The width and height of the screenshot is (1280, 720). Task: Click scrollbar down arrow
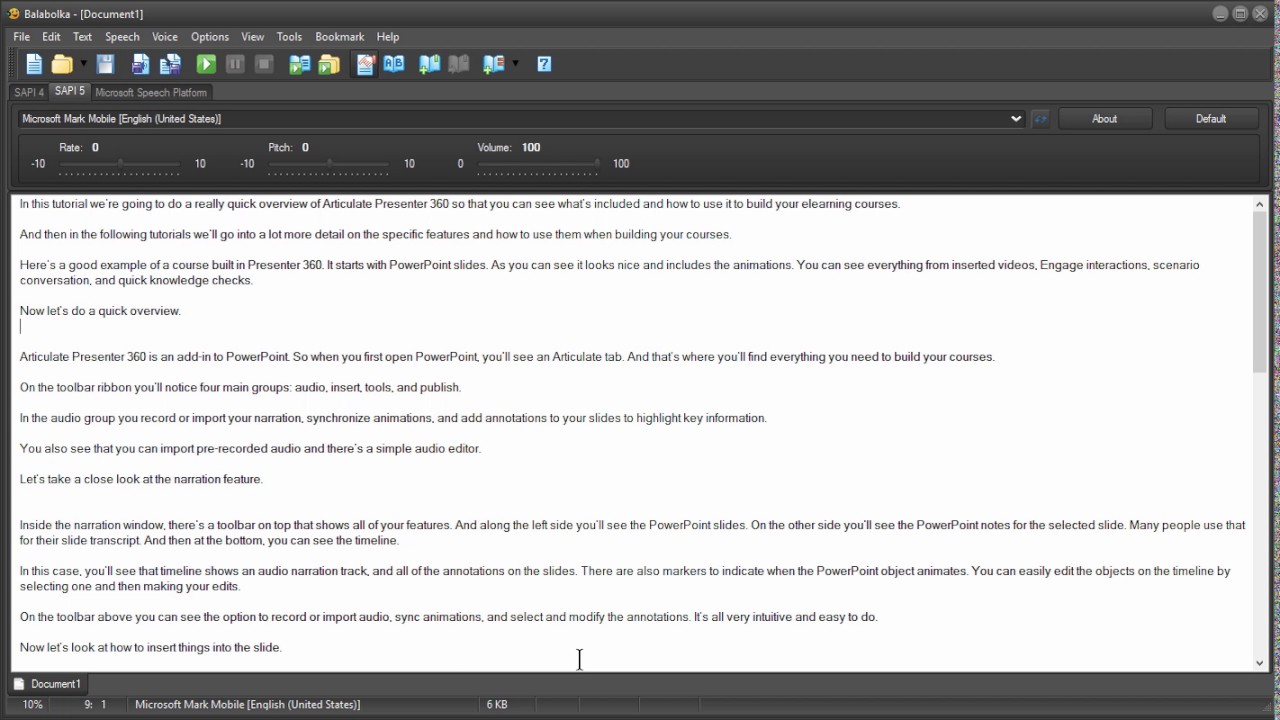(1259, 662)
